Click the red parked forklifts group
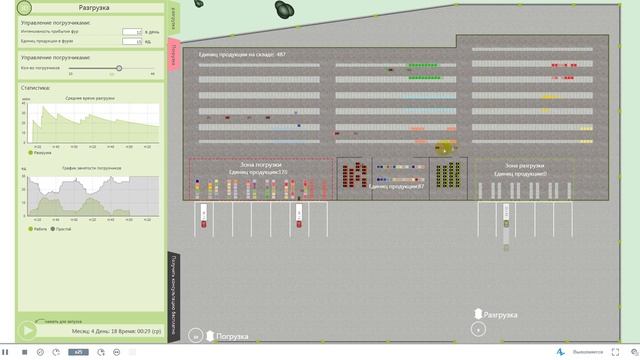Viewport: 640px width, 360px height. coord(354,176)
